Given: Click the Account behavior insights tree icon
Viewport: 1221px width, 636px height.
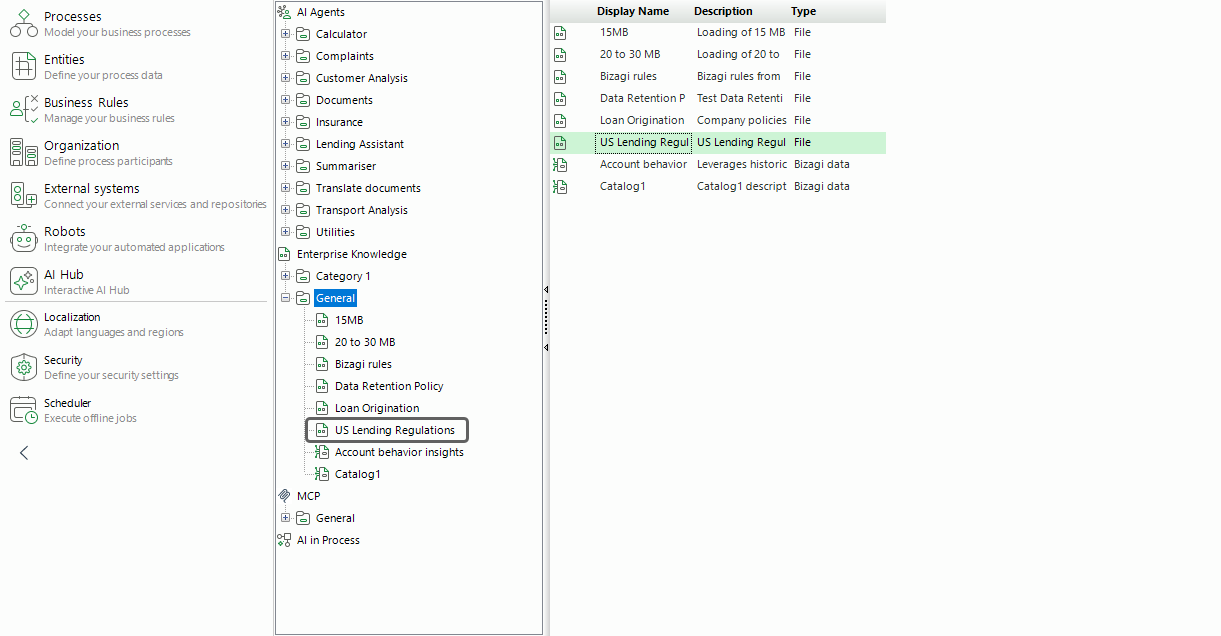Looking at the screenshot, I should point(322,452).
